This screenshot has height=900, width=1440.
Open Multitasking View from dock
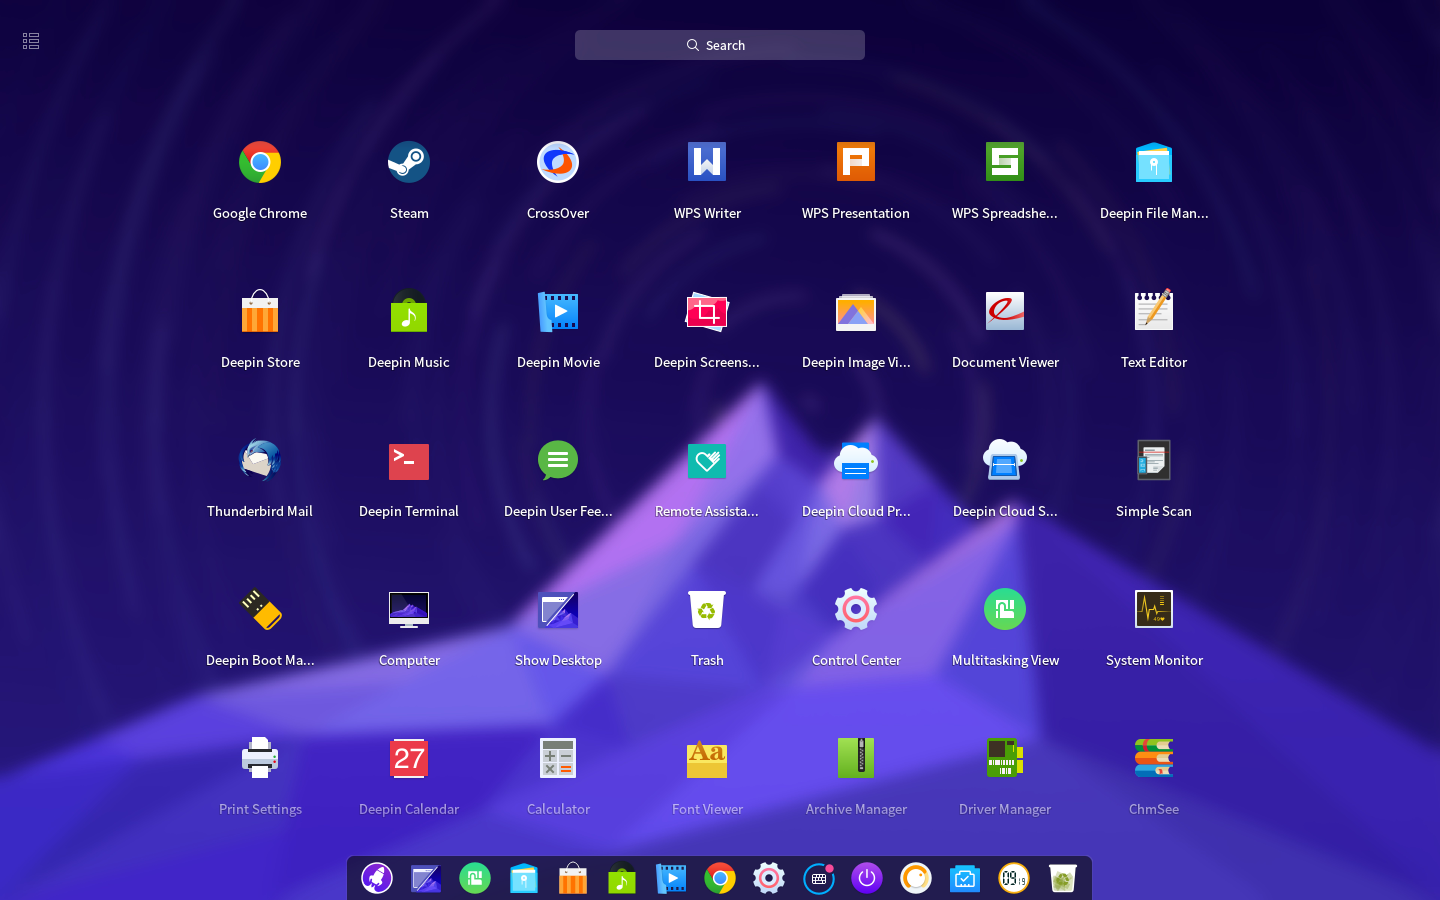coord(475,878)
